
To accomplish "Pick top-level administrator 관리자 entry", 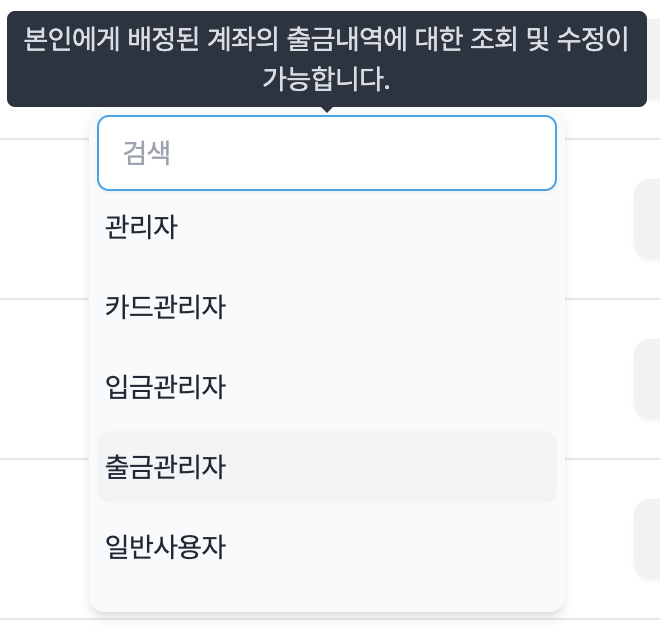I will pyautogui.click(x=141, y=227).
